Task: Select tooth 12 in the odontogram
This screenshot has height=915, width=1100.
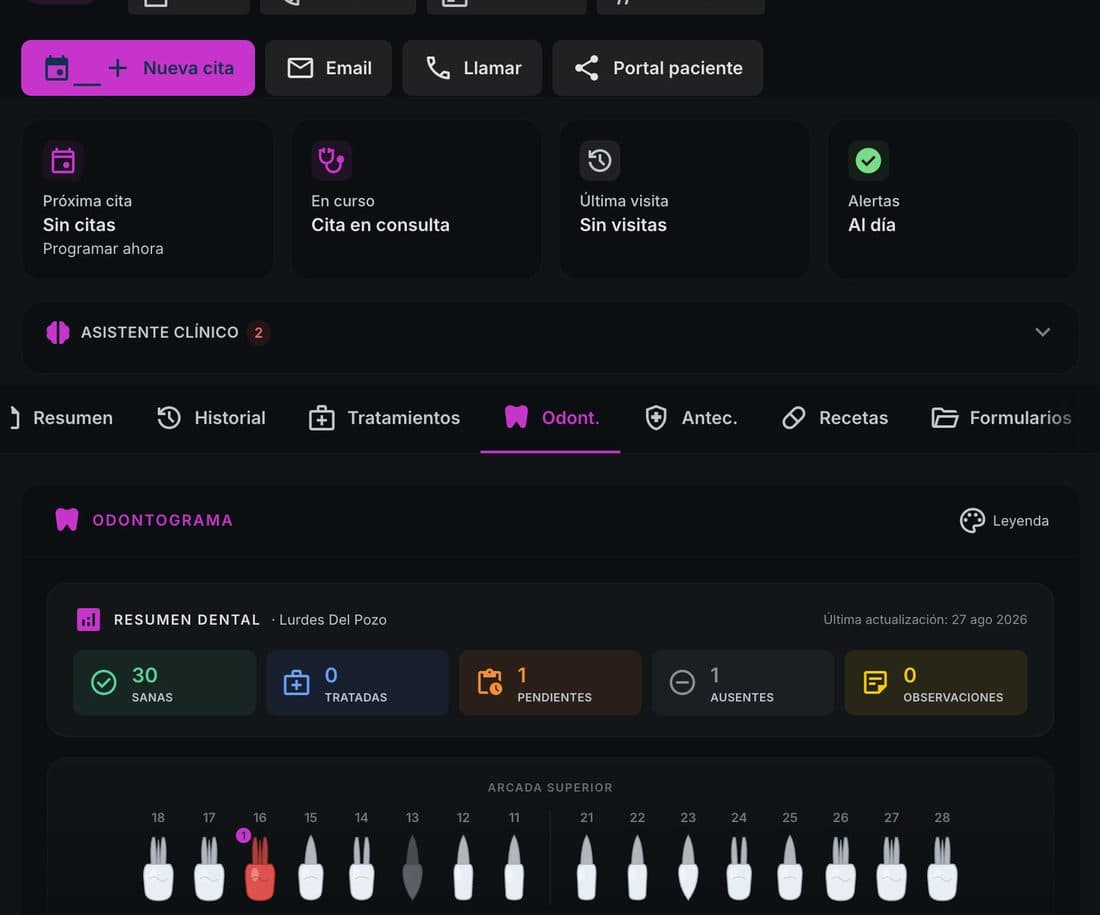Action: (x=463, y=868)
